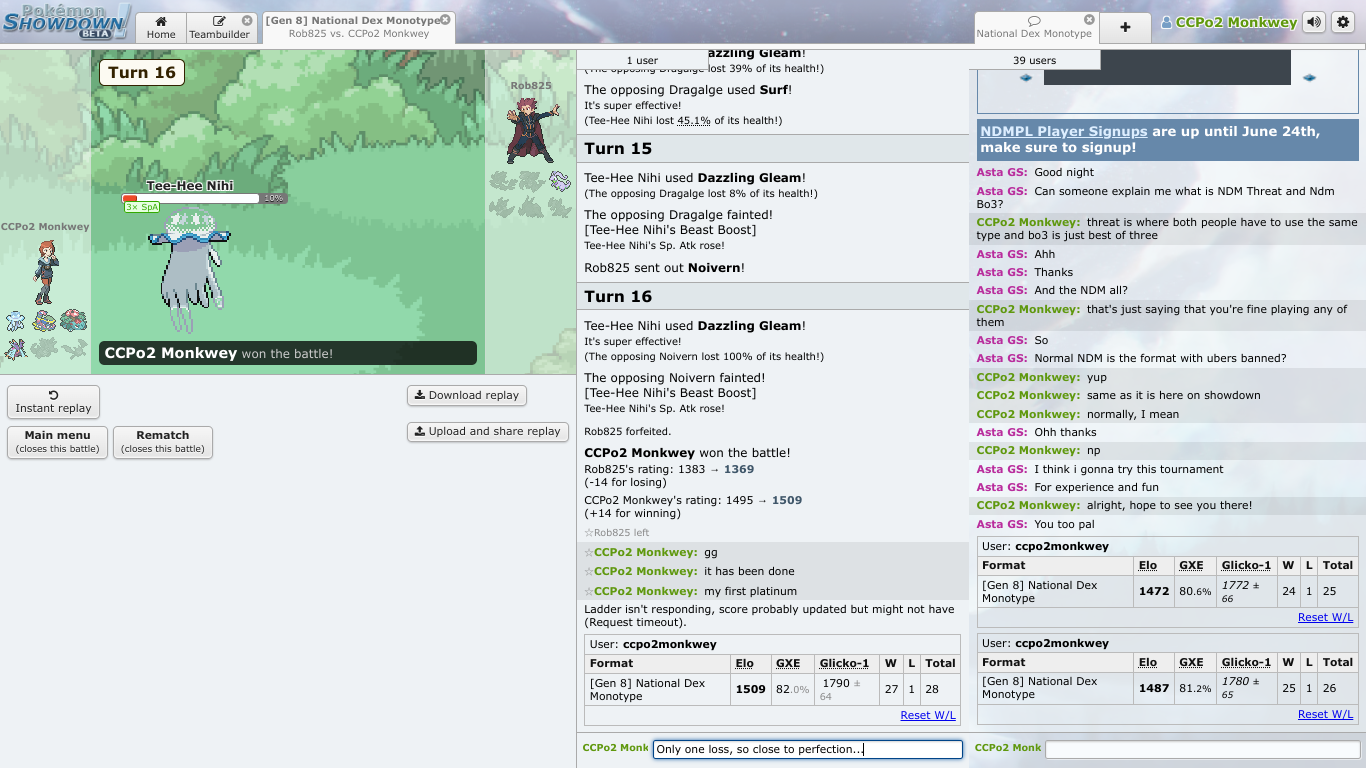The height and width of the screenshot is (768, 1366).
Task: Focus the empty National Dex Monotype chat input
Action: click(1202, 749)
